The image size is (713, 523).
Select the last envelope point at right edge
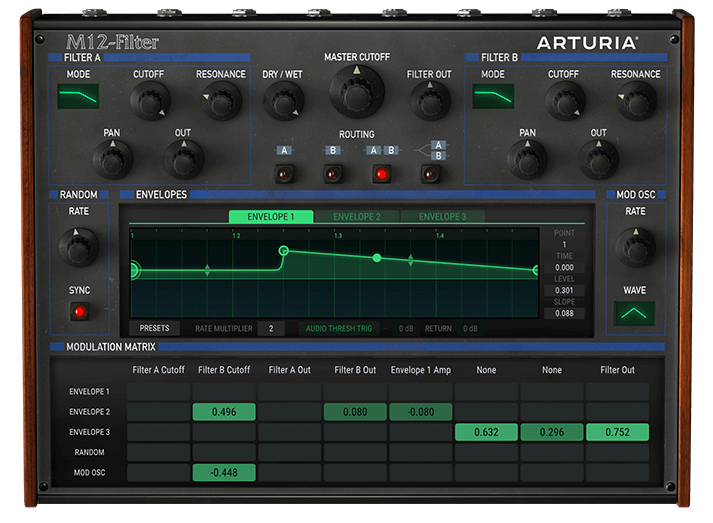pos(536,270)
